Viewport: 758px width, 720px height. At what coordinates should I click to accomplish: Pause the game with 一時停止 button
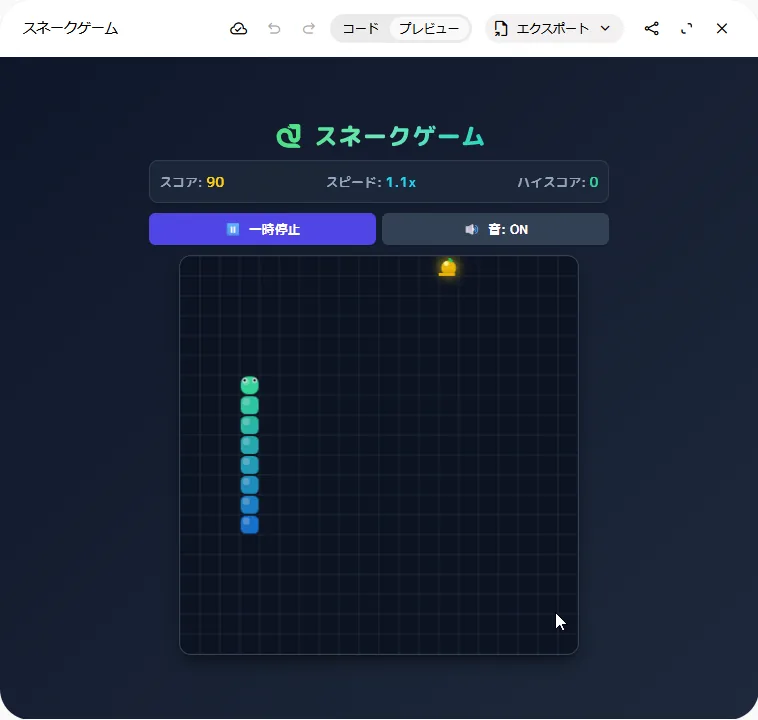[262, 229]
